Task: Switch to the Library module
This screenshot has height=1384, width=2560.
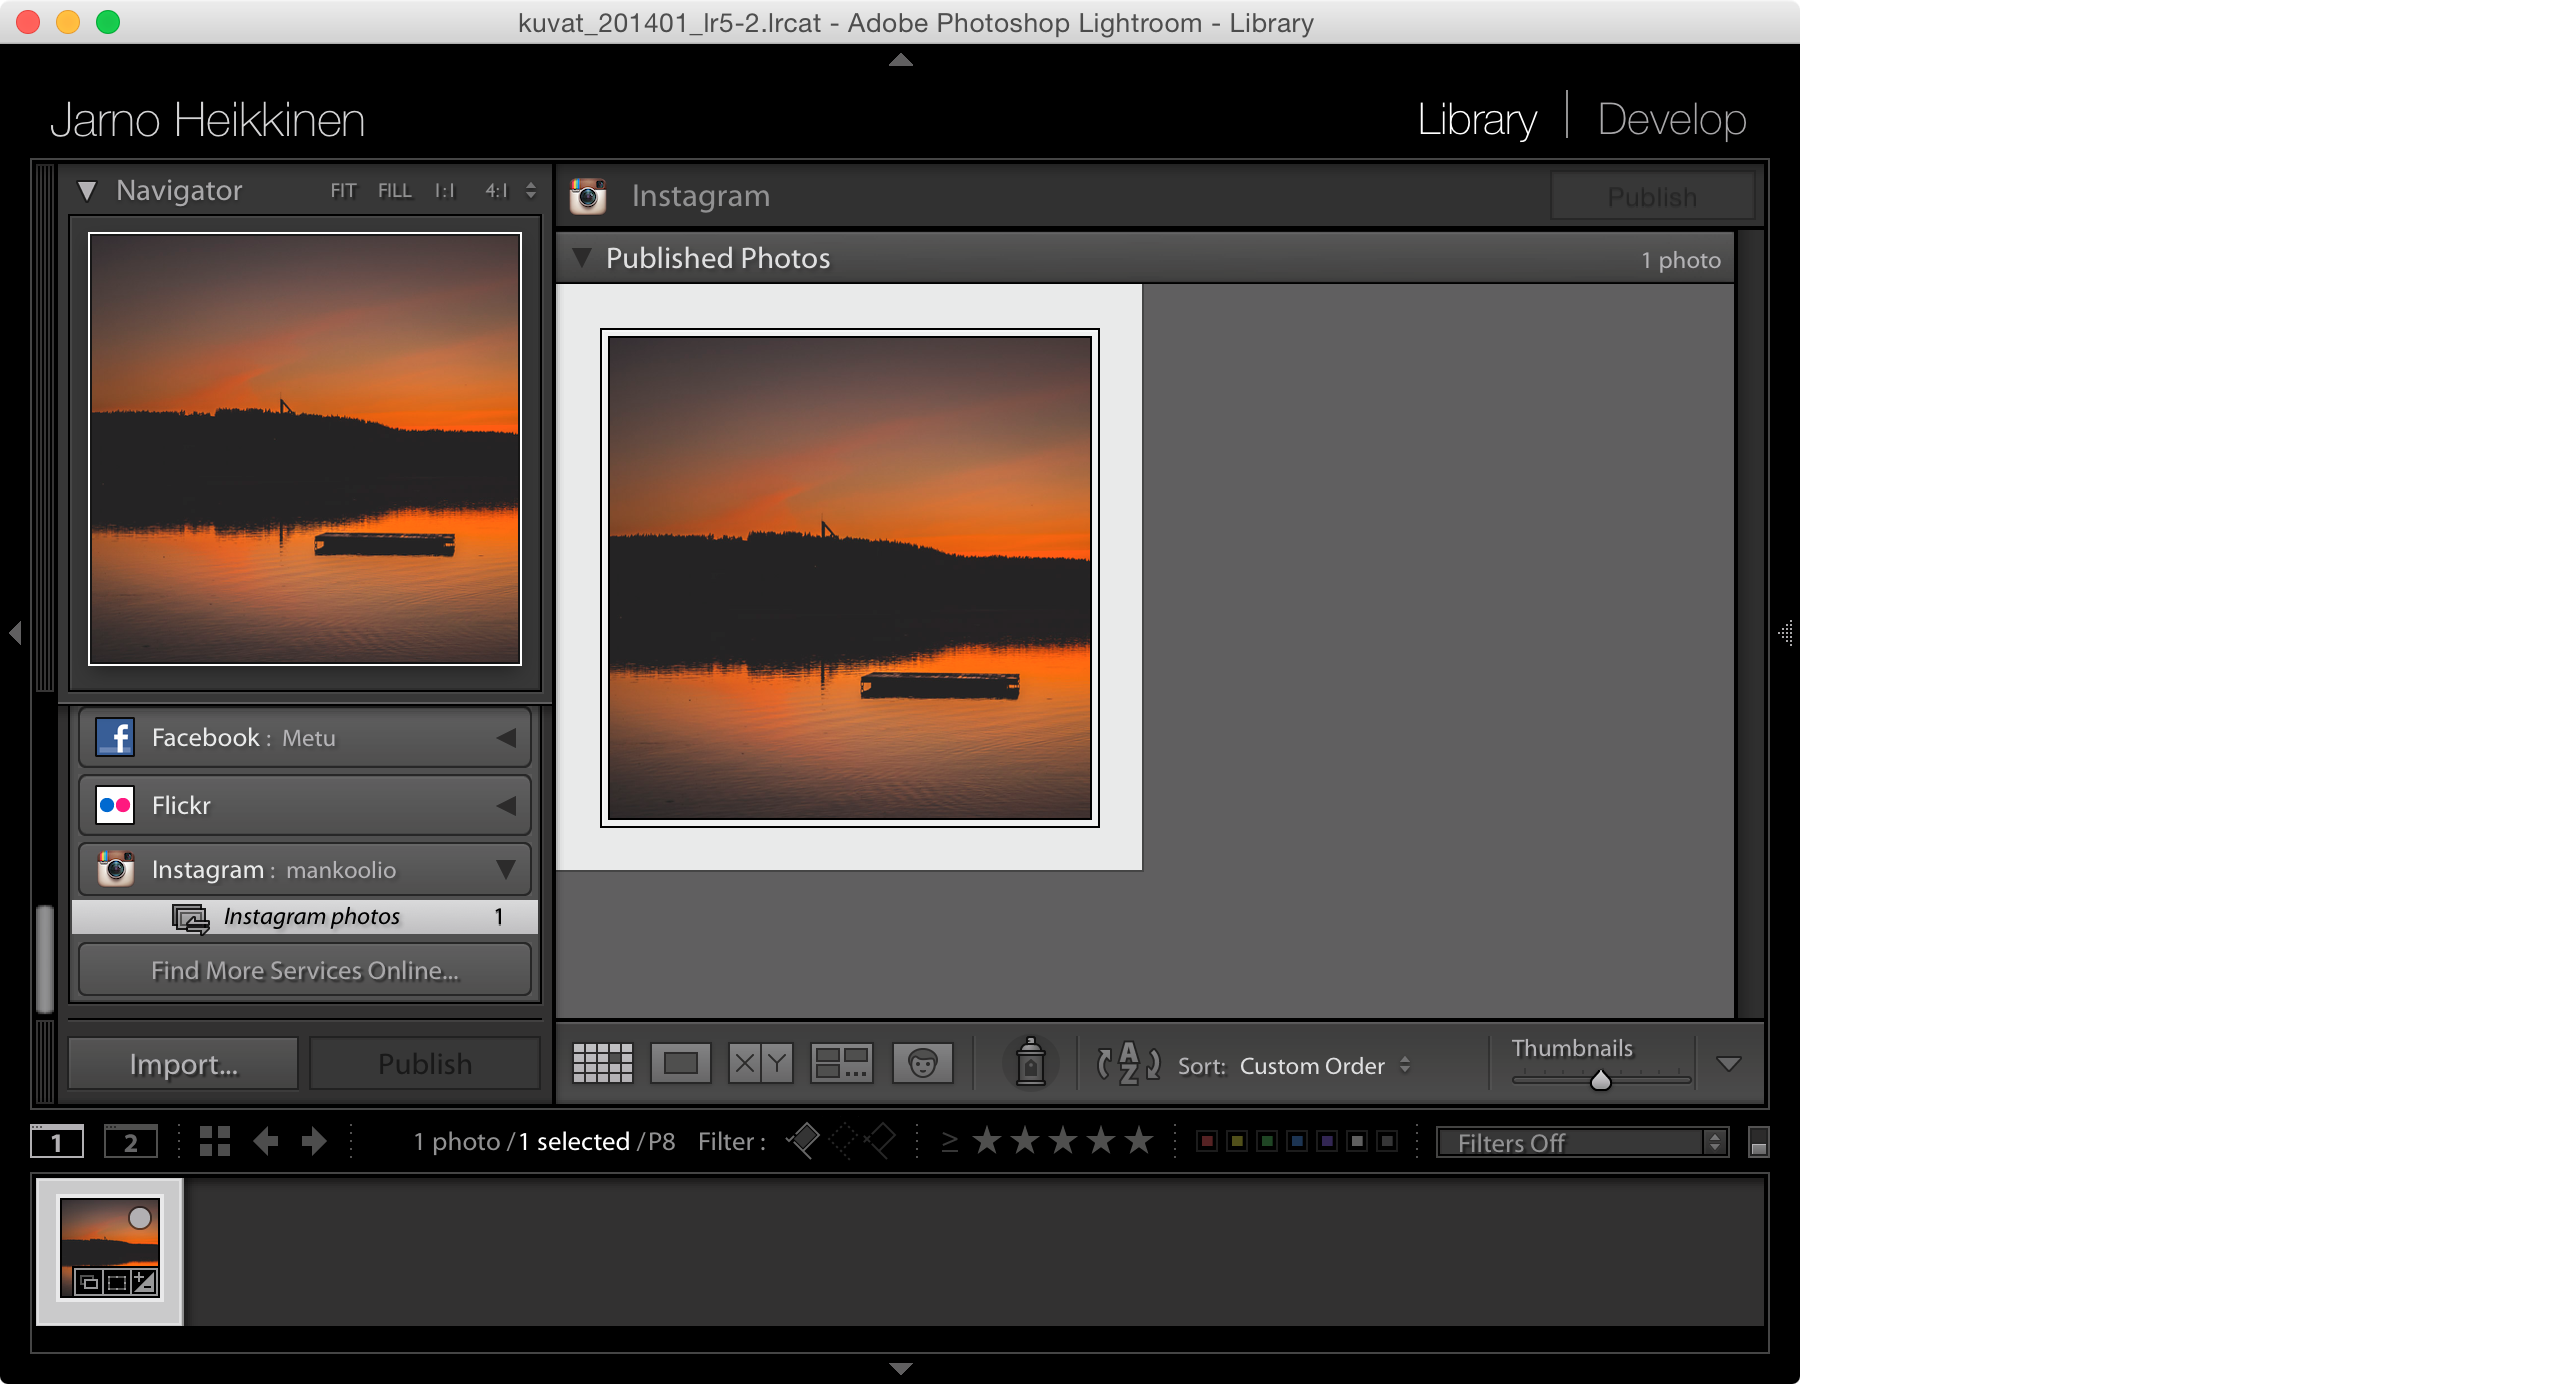Action: pos(1477,119)
